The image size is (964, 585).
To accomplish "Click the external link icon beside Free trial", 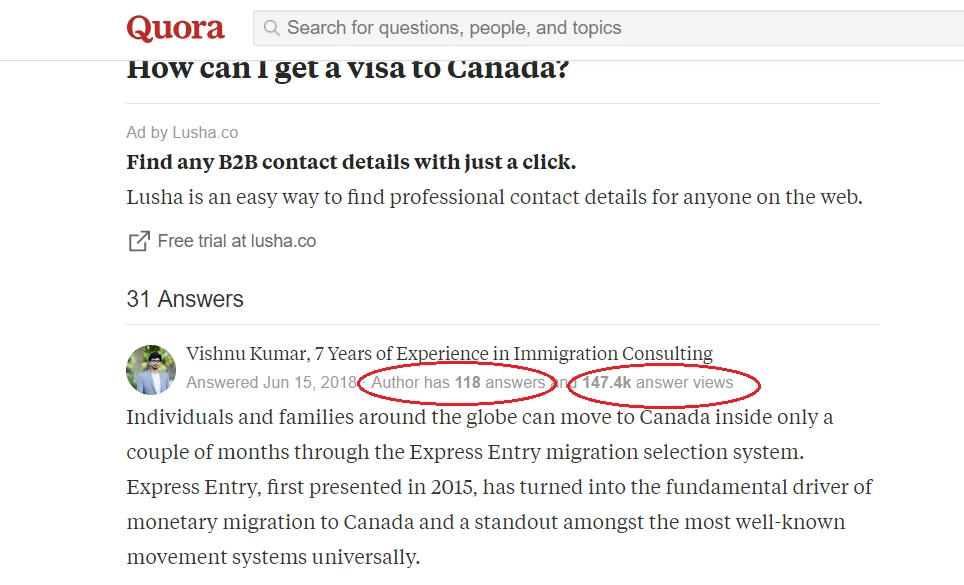I will pos(139,241).
